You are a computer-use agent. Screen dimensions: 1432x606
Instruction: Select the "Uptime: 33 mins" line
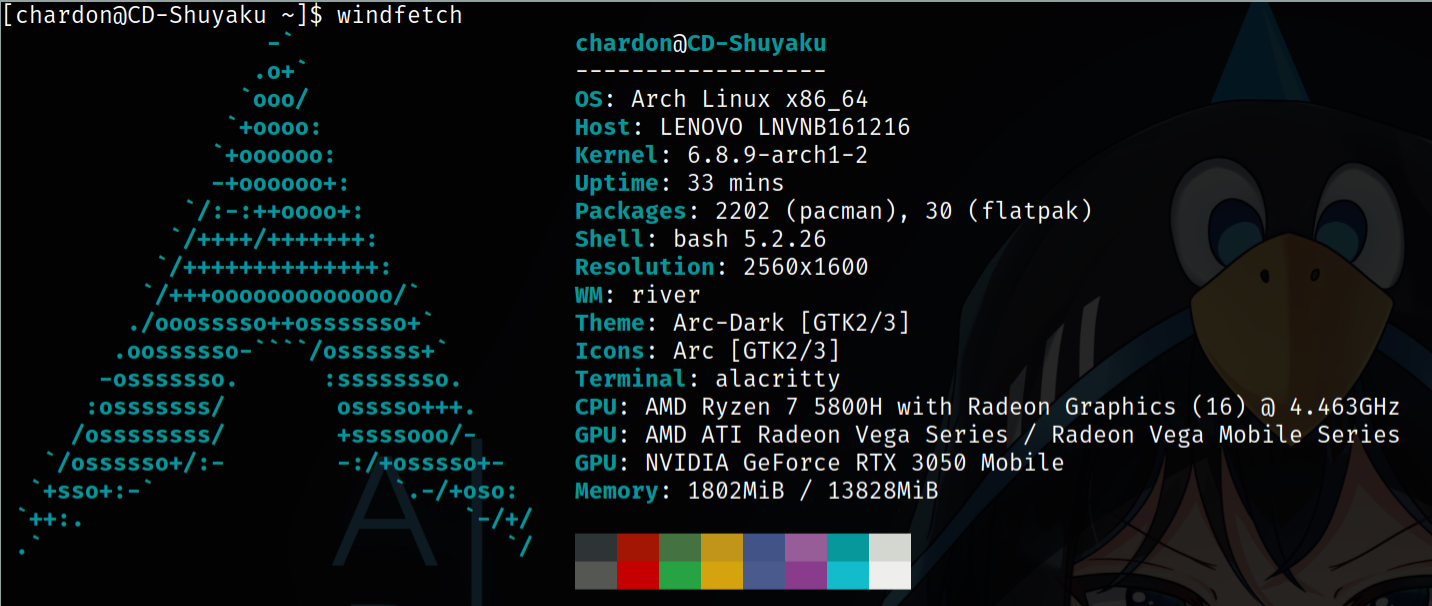679,184
